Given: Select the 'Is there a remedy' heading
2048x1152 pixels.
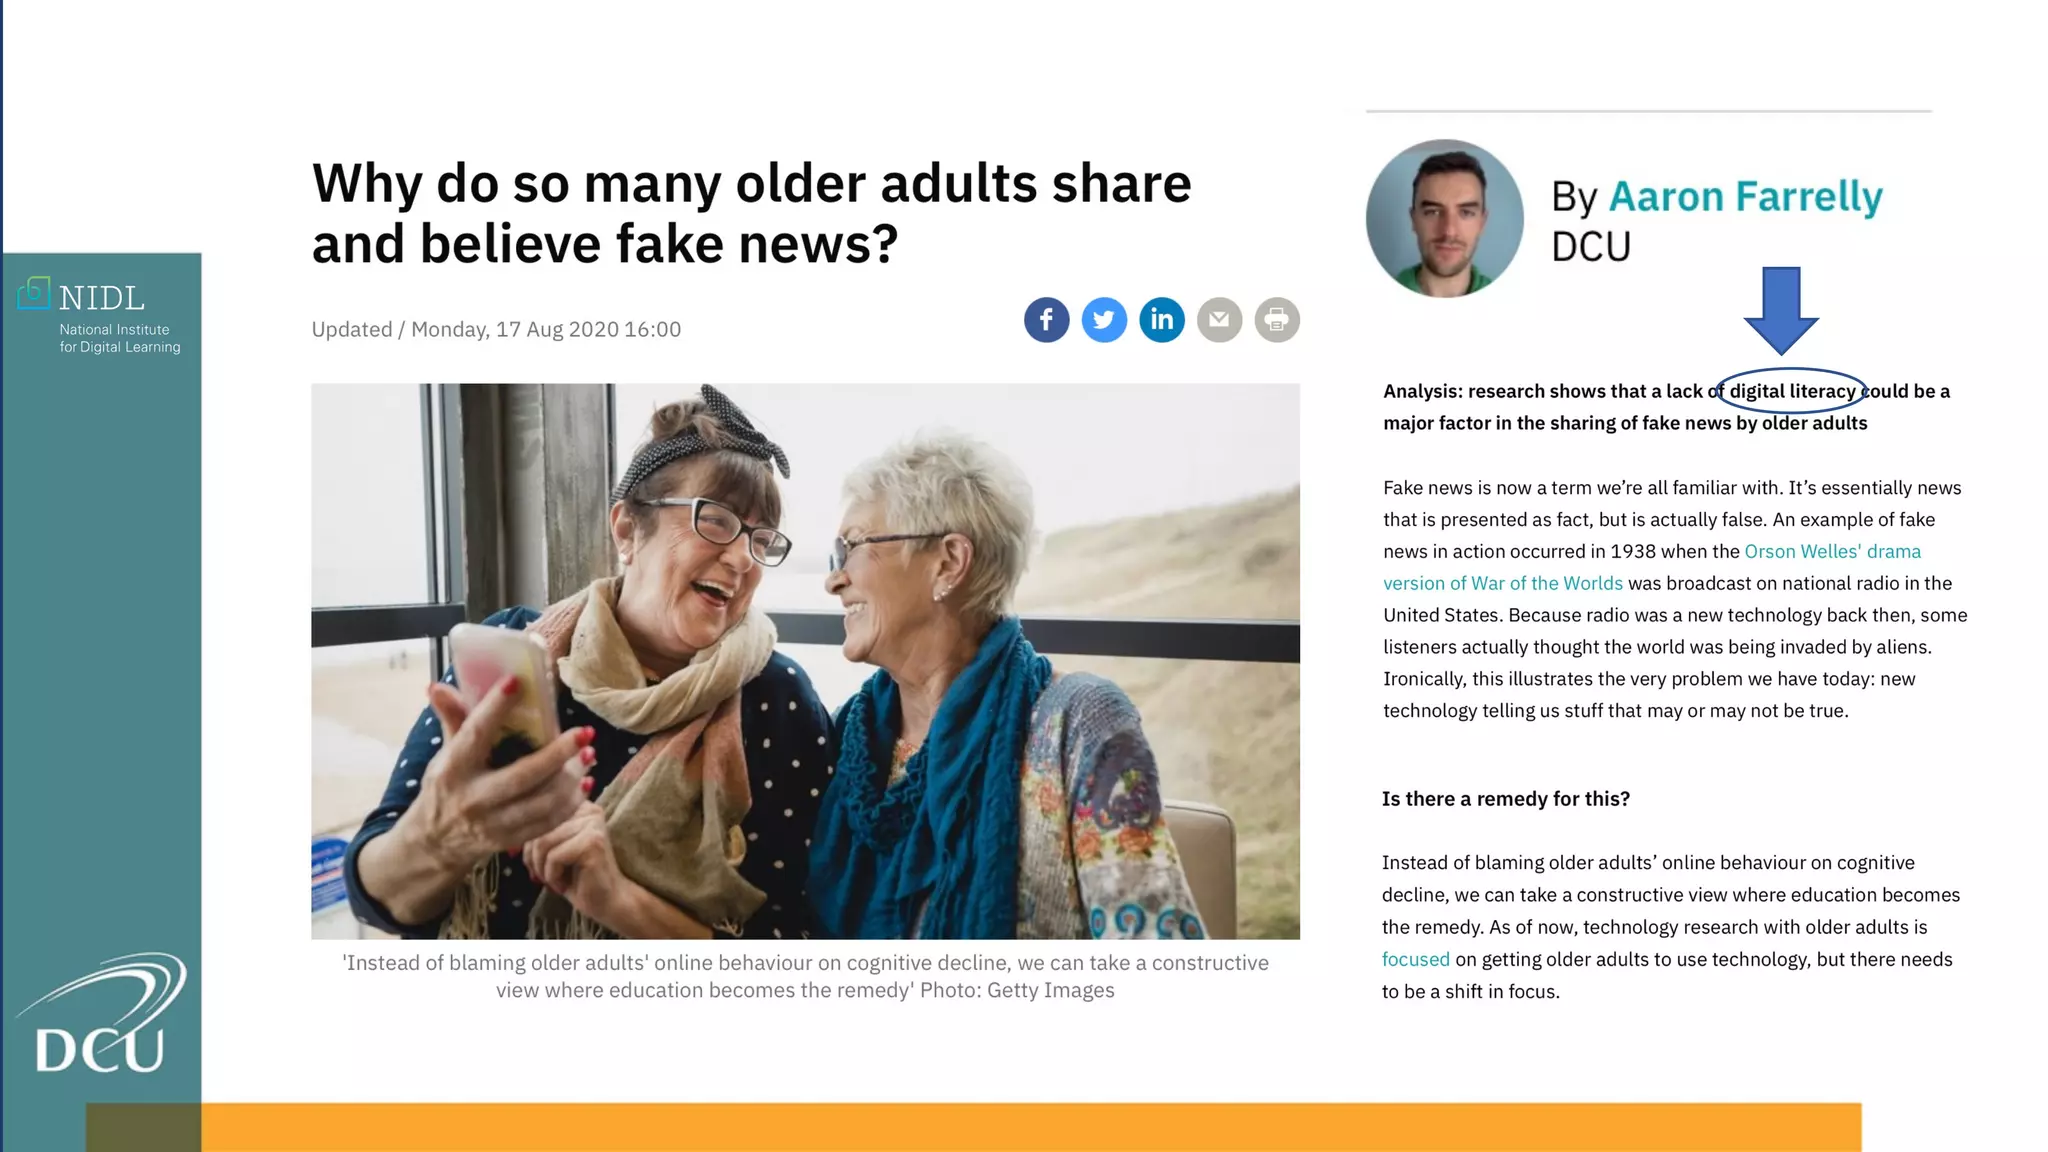Looking at the screenshot, I should pyautogui.click(x=1505, y=799).
